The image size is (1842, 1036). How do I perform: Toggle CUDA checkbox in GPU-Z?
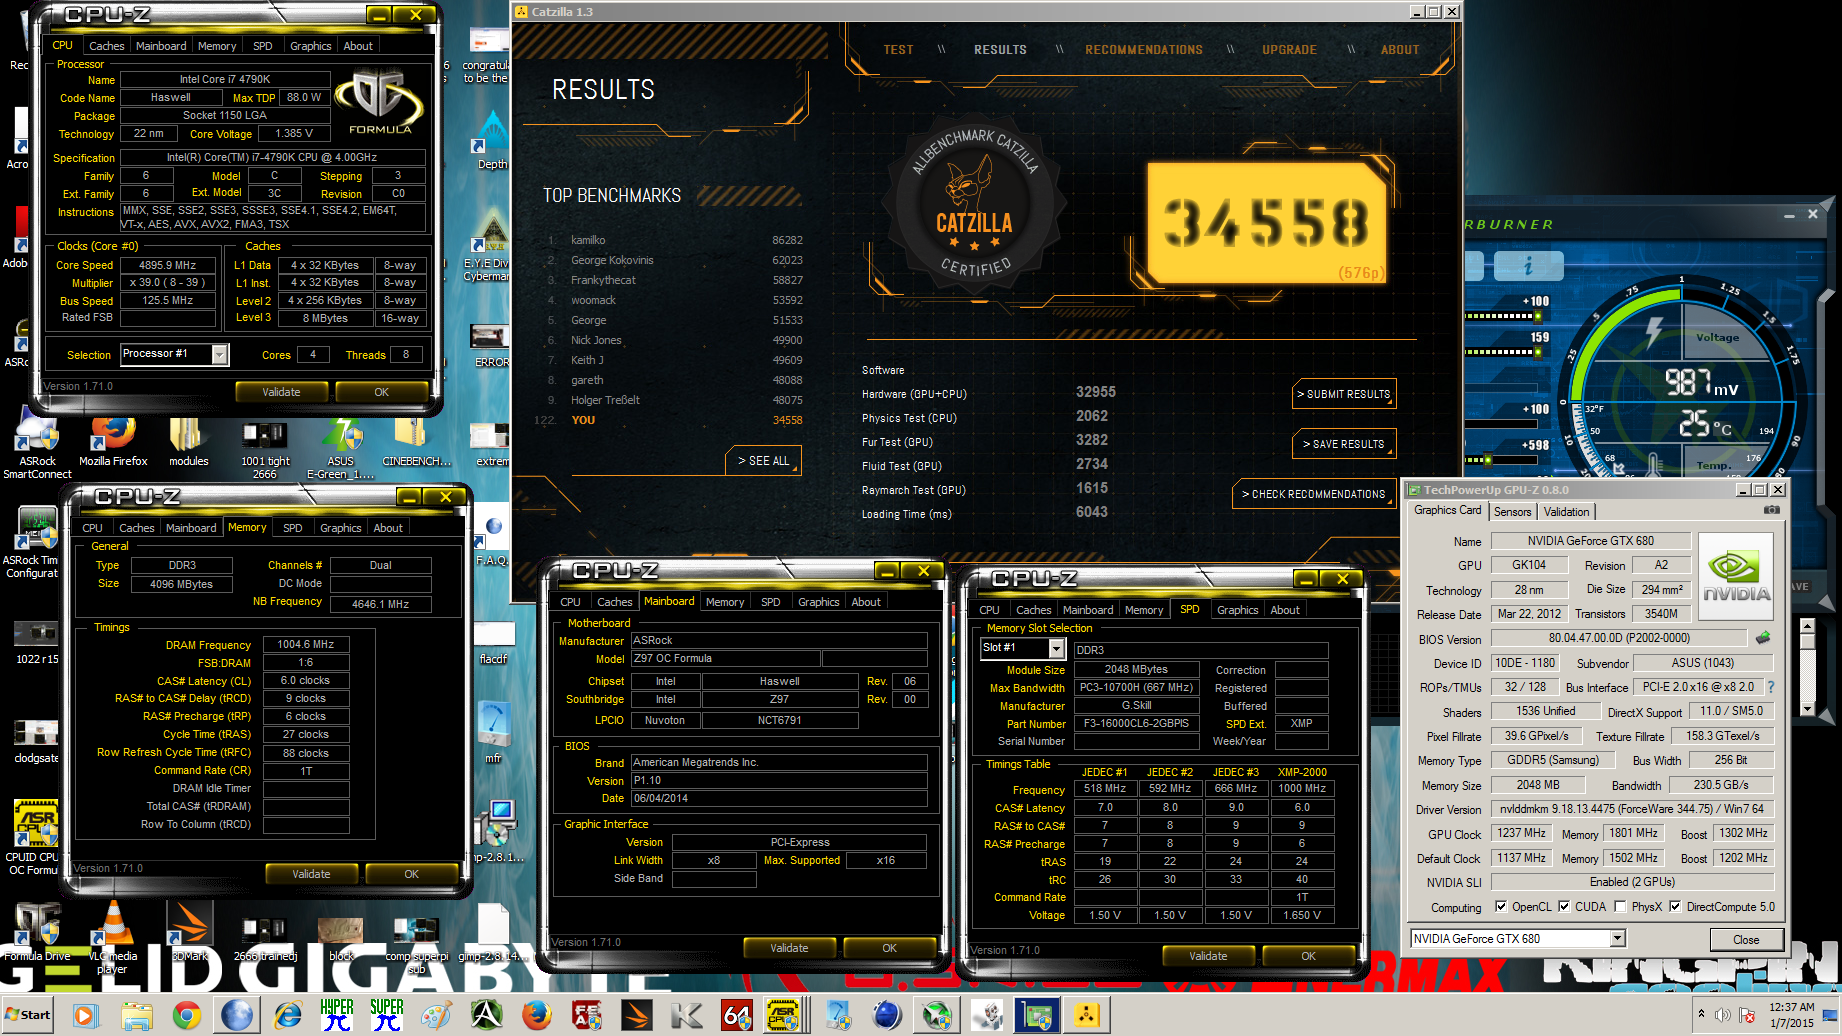click(x=1564, y=907)
